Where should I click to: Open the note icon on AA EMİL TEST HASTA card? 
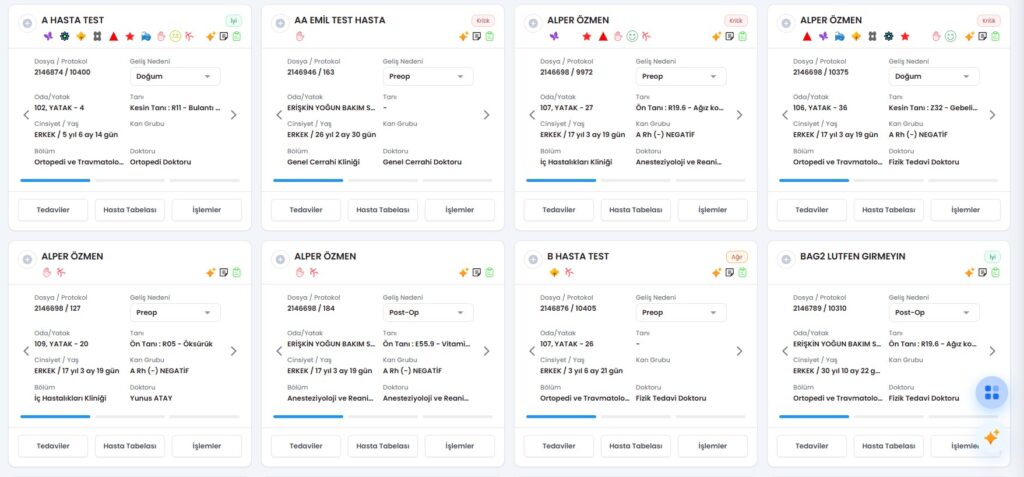[477, 37]
